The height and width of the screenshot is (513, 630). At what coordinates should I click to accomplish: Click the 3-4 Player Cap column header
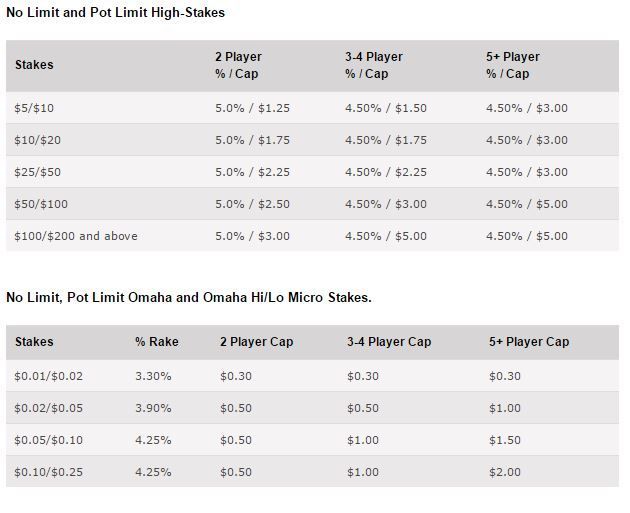click(x=389, y=342)
